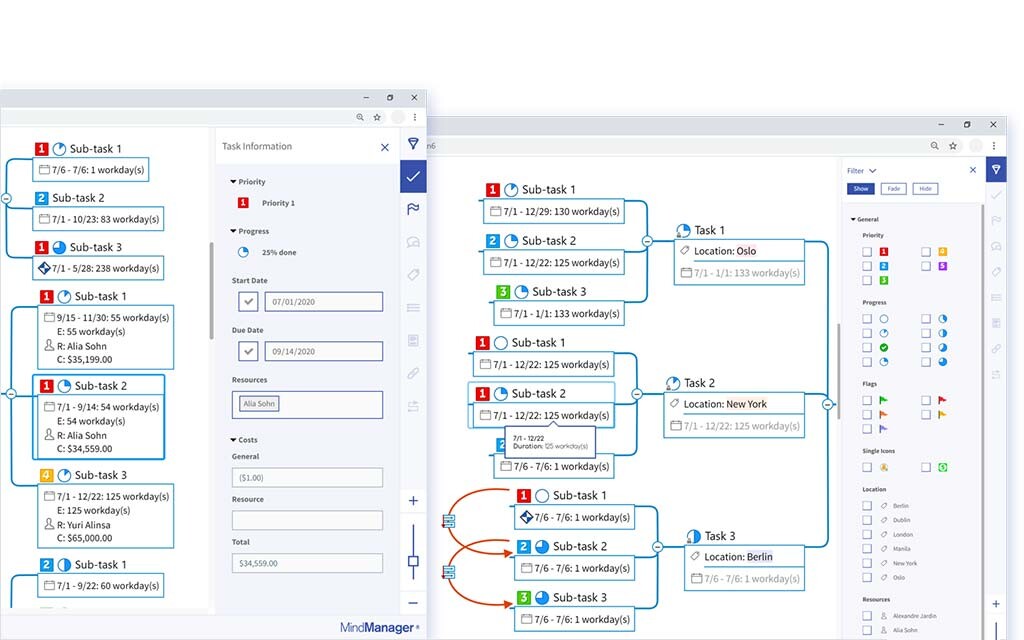1024x640 pixels.
Task: Check the Berlin location checkbox
Action: (x=867, y=505)
